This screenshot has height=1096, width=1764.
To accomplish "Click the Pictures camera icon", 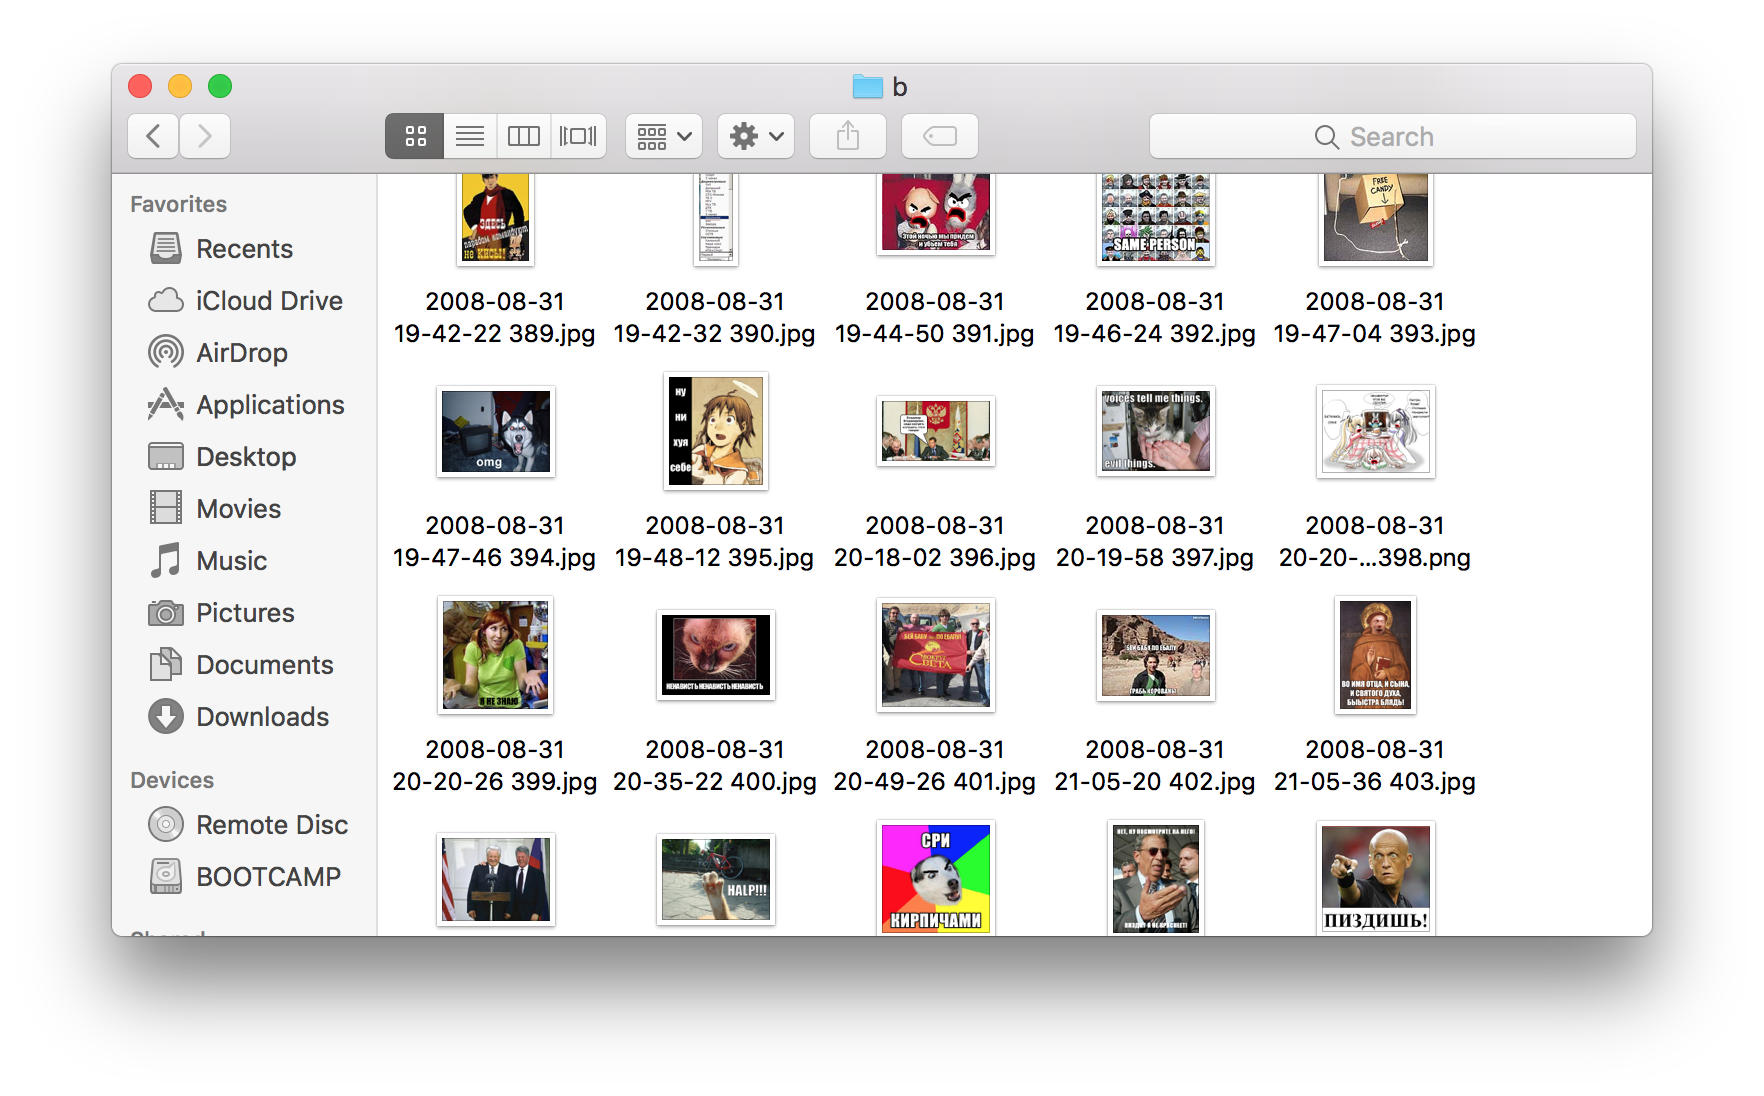I will coord(166,613).
